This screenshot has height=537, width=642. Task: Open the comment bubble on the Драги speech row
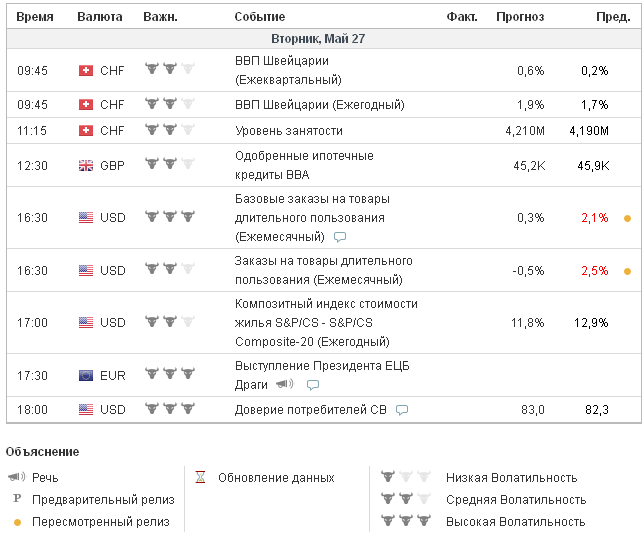313,385
